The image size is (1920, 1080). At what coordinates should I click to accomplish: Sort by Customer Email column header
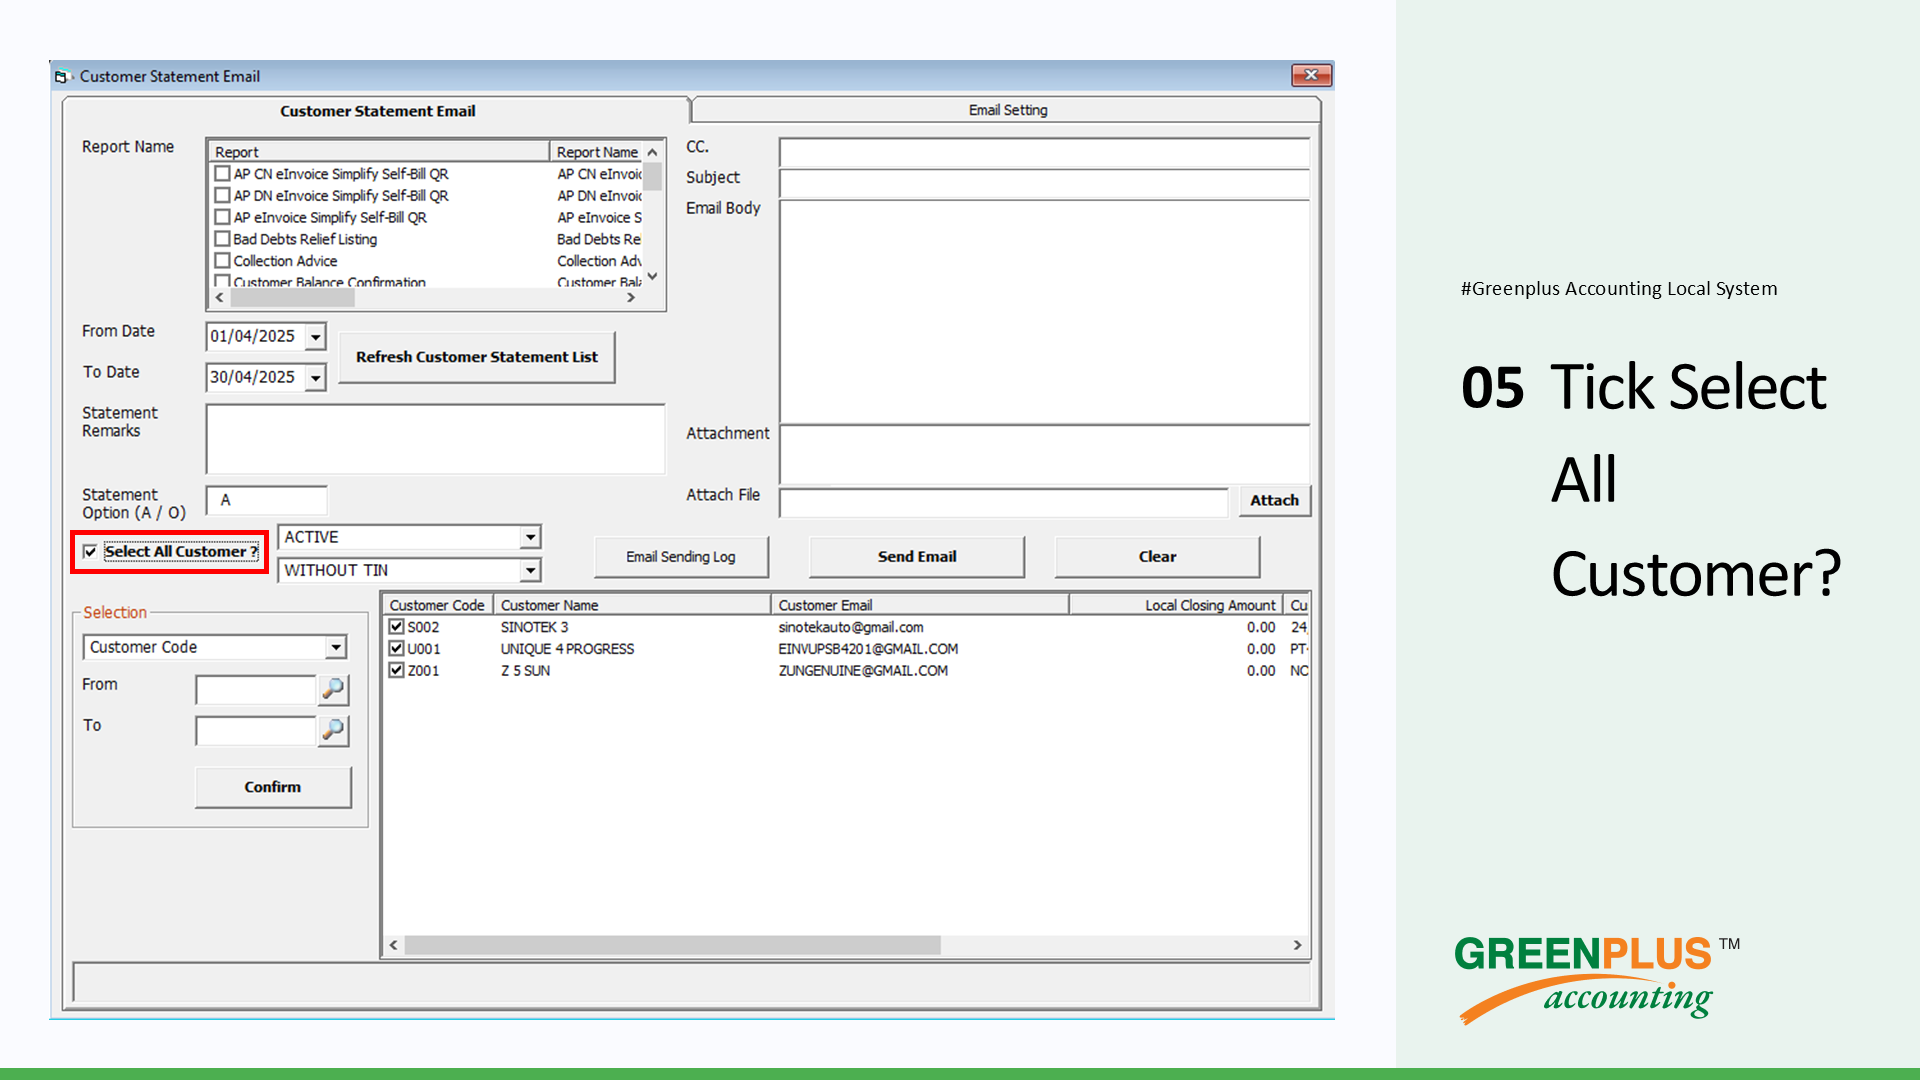click(920, 605)
